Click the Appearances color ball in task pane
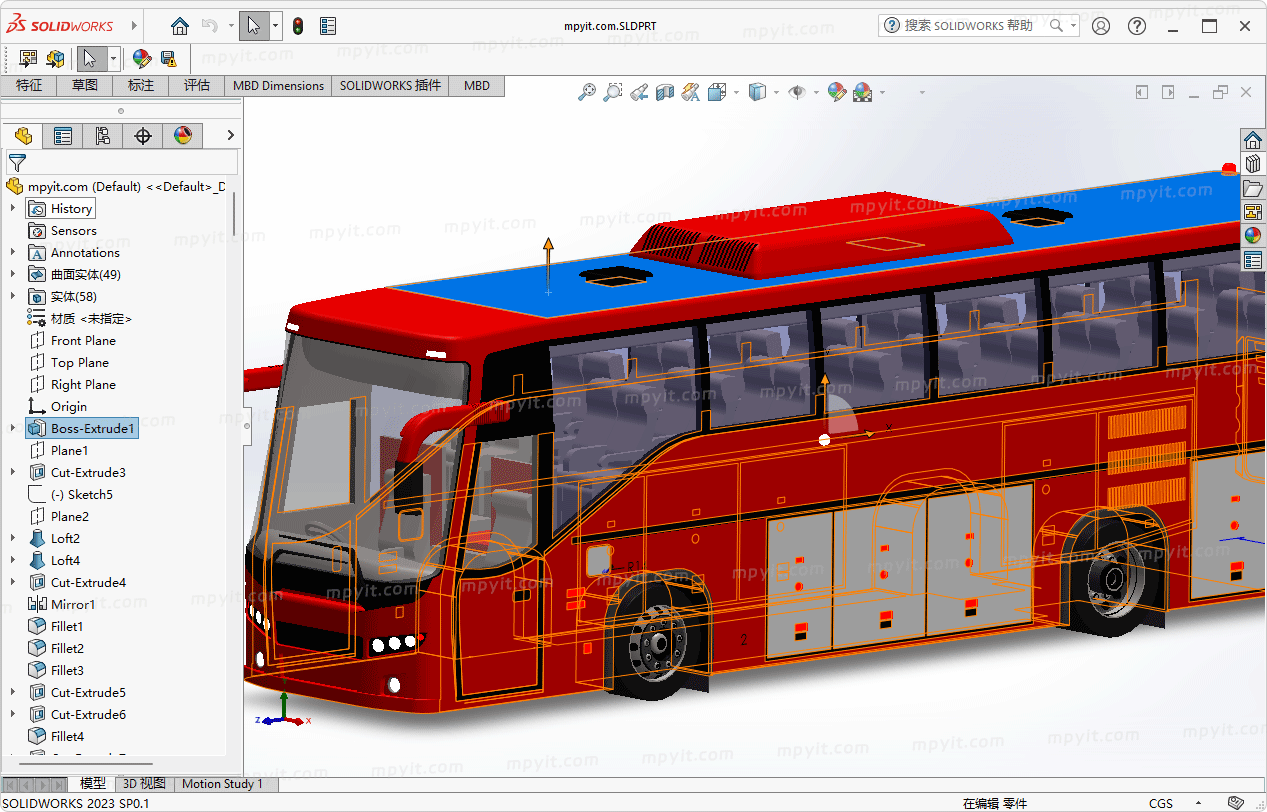 (1253, 236)
